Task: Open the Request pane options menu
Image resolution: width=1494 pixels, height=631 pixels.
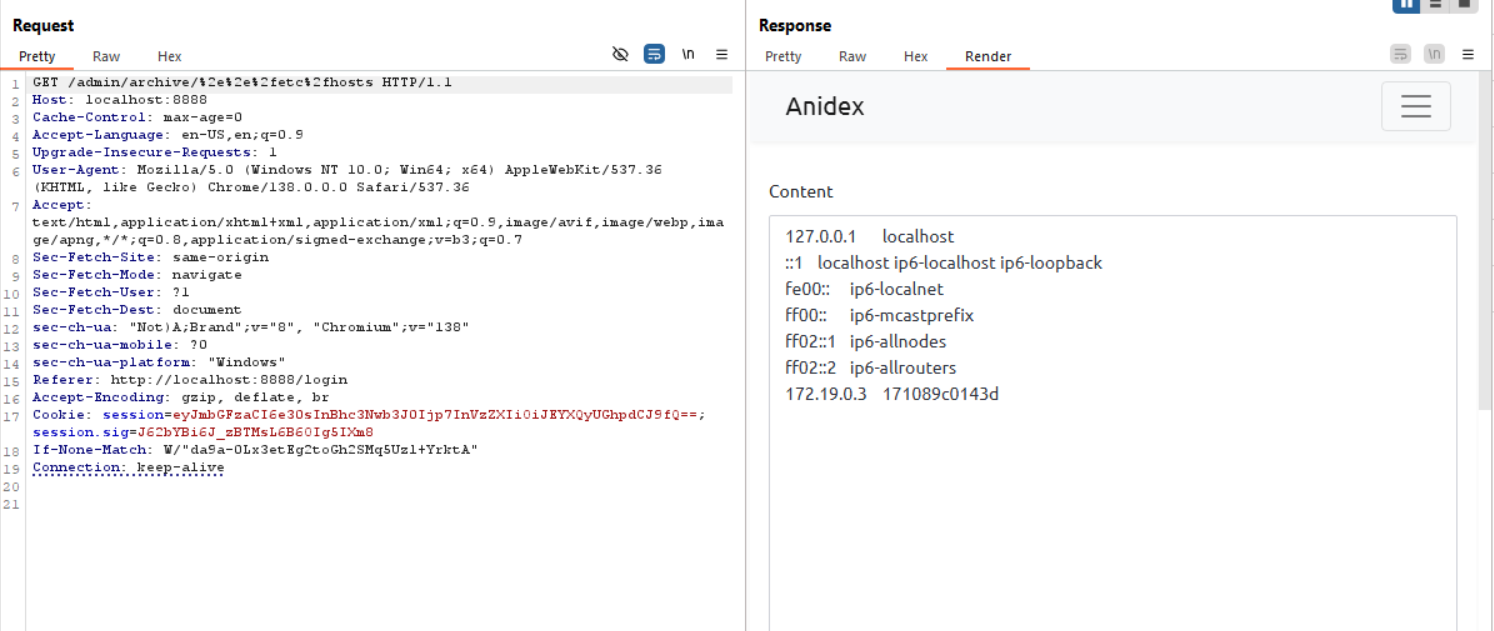Action: [x=722, y=54]
